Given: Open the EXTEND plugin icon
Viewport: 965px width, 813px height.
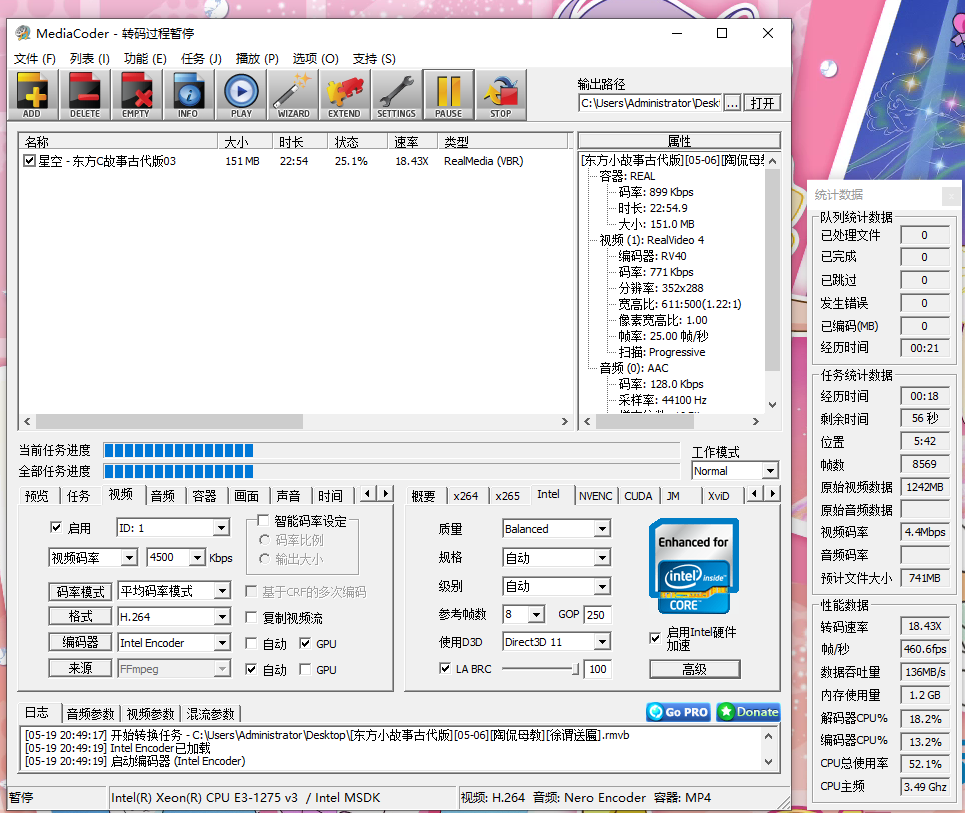Looking at the screenshot, I should (x=344, y=95).
